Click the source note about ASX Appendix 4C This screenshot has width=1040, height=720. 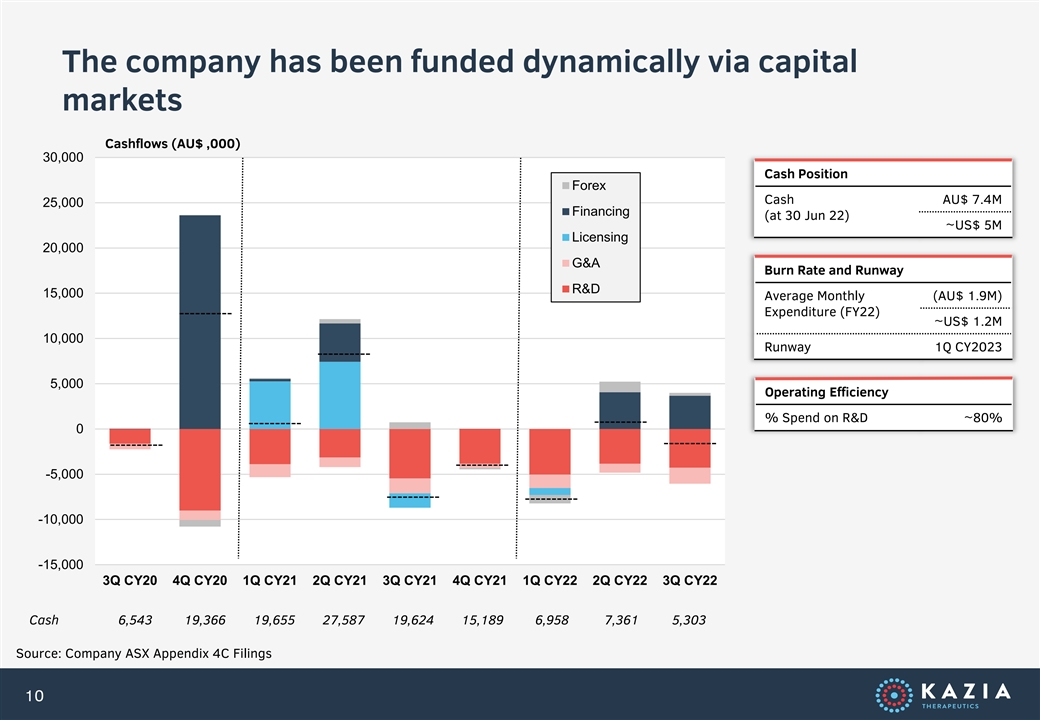tap(144, 653)
